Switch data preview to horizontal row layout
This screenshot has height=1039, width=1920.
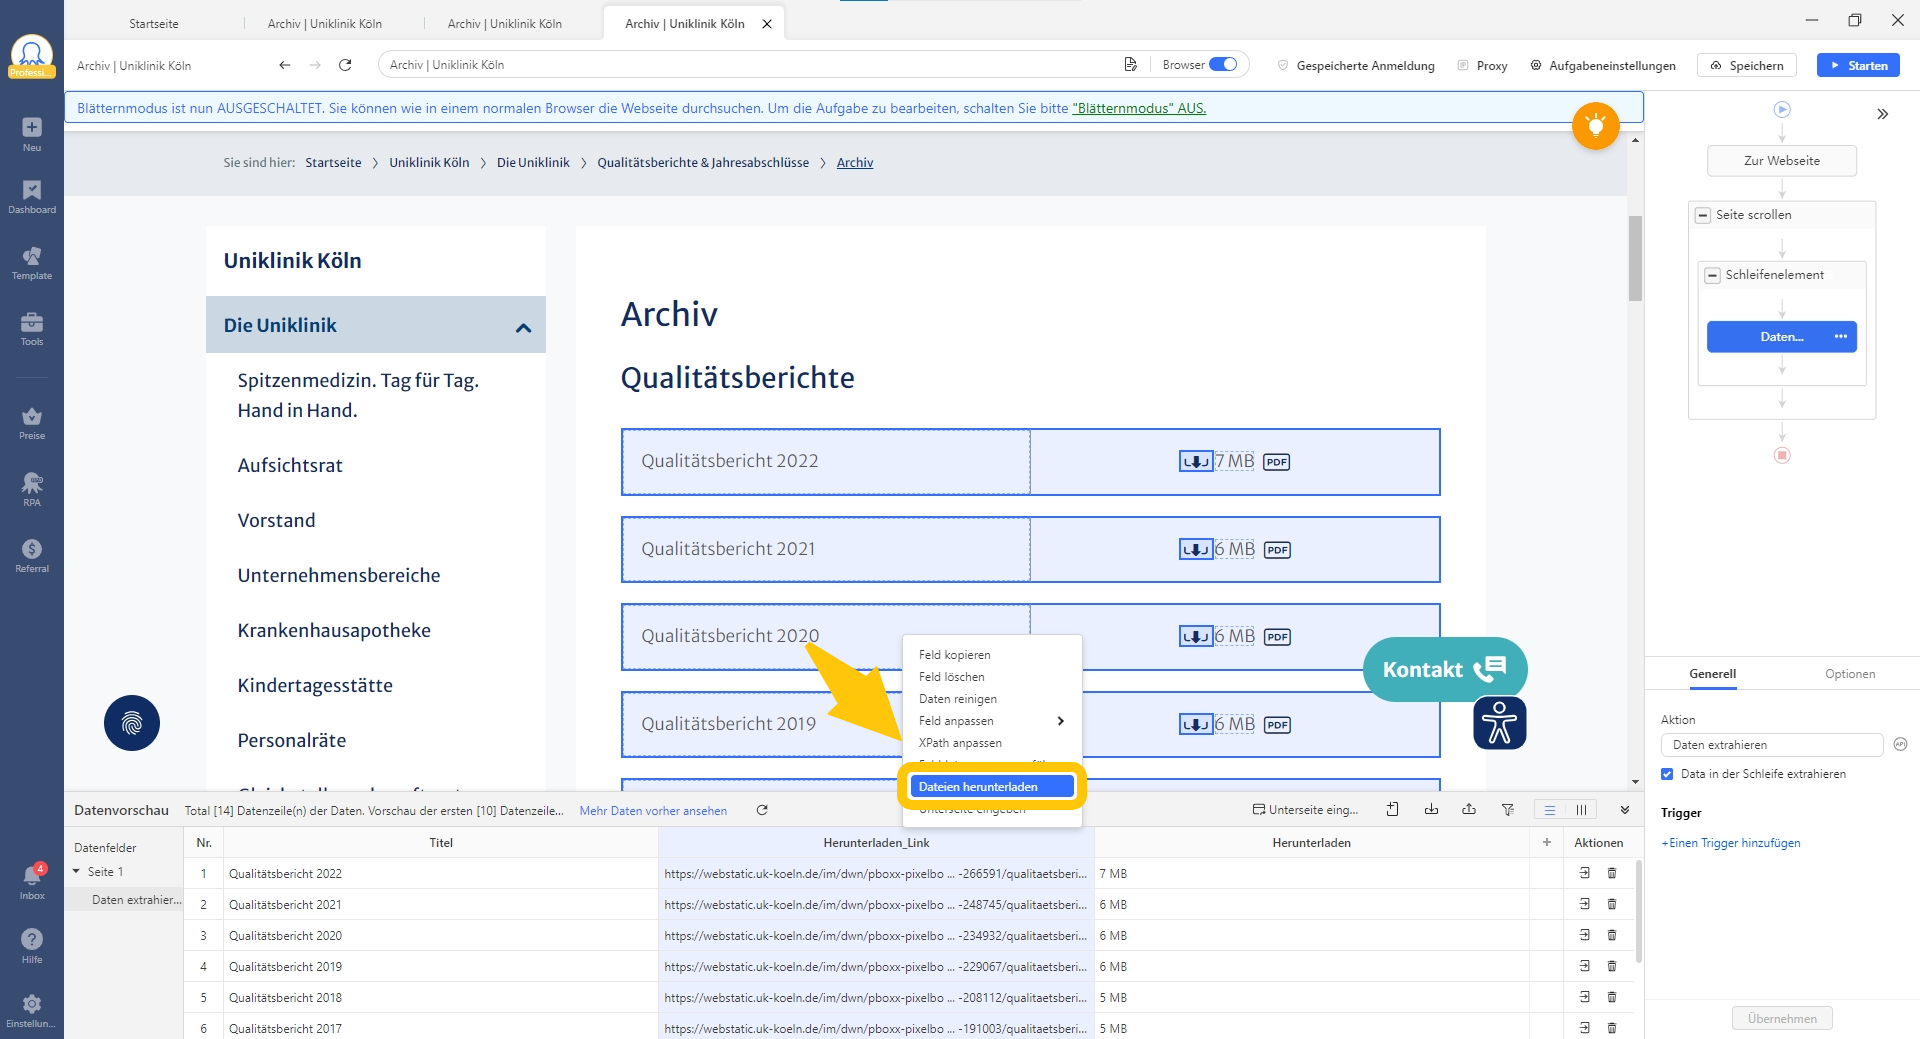pyautogui.click(x=1550, y=810)
